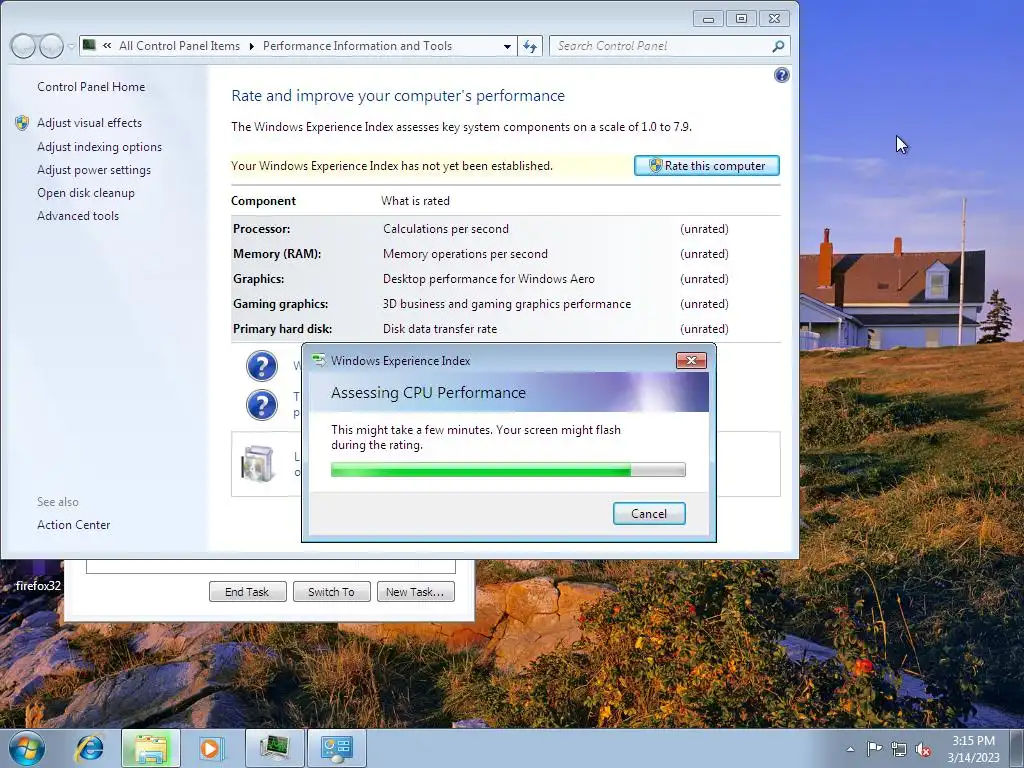Click the Component column header
This screenshot has width=1024, height=768.
(263, 201)
